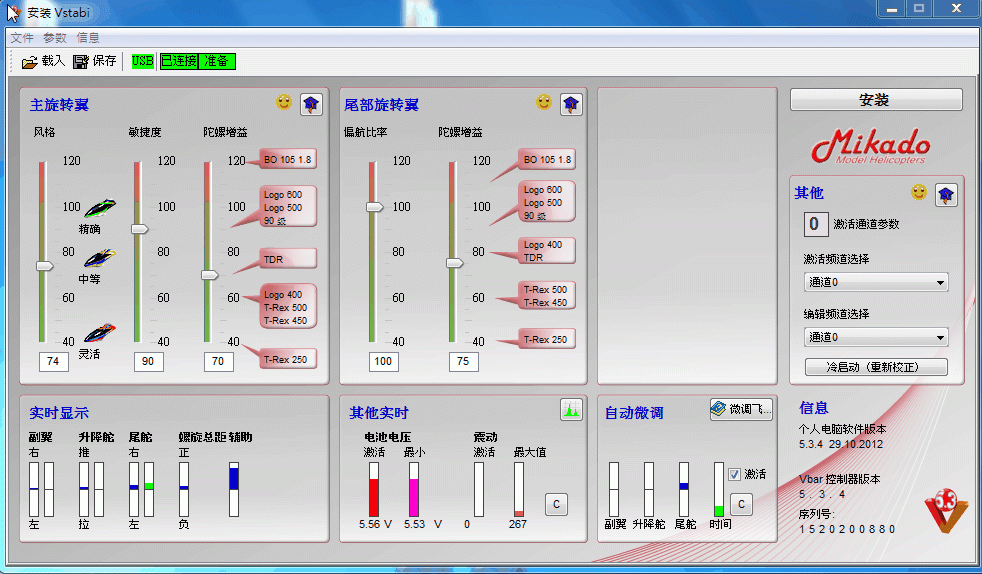Click the 安装 button
982x574 pixels.
coord(875,100)
